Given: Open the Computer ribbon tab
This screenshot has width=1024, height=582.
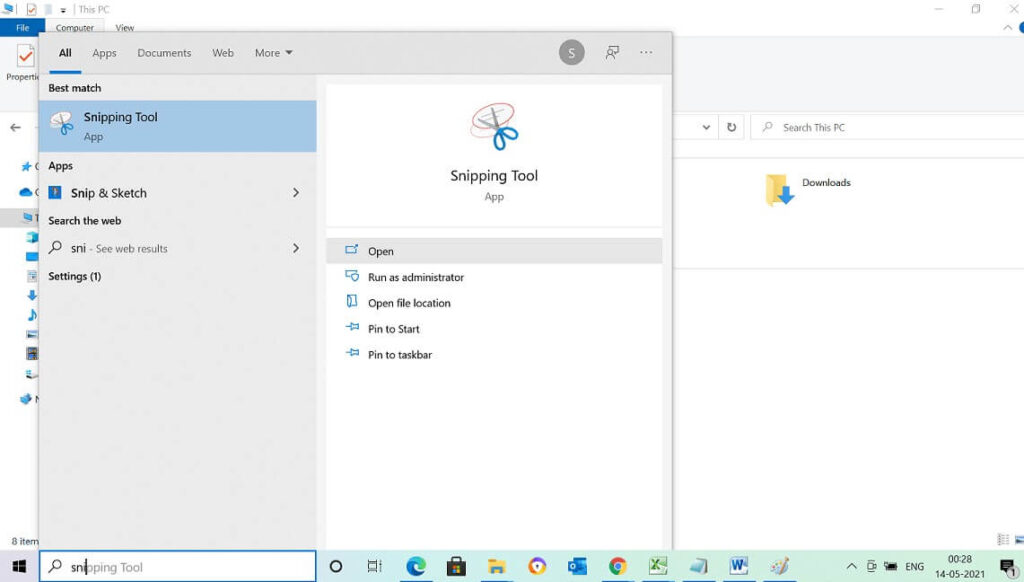Looking at the screenshot, I should coord(74,27).
